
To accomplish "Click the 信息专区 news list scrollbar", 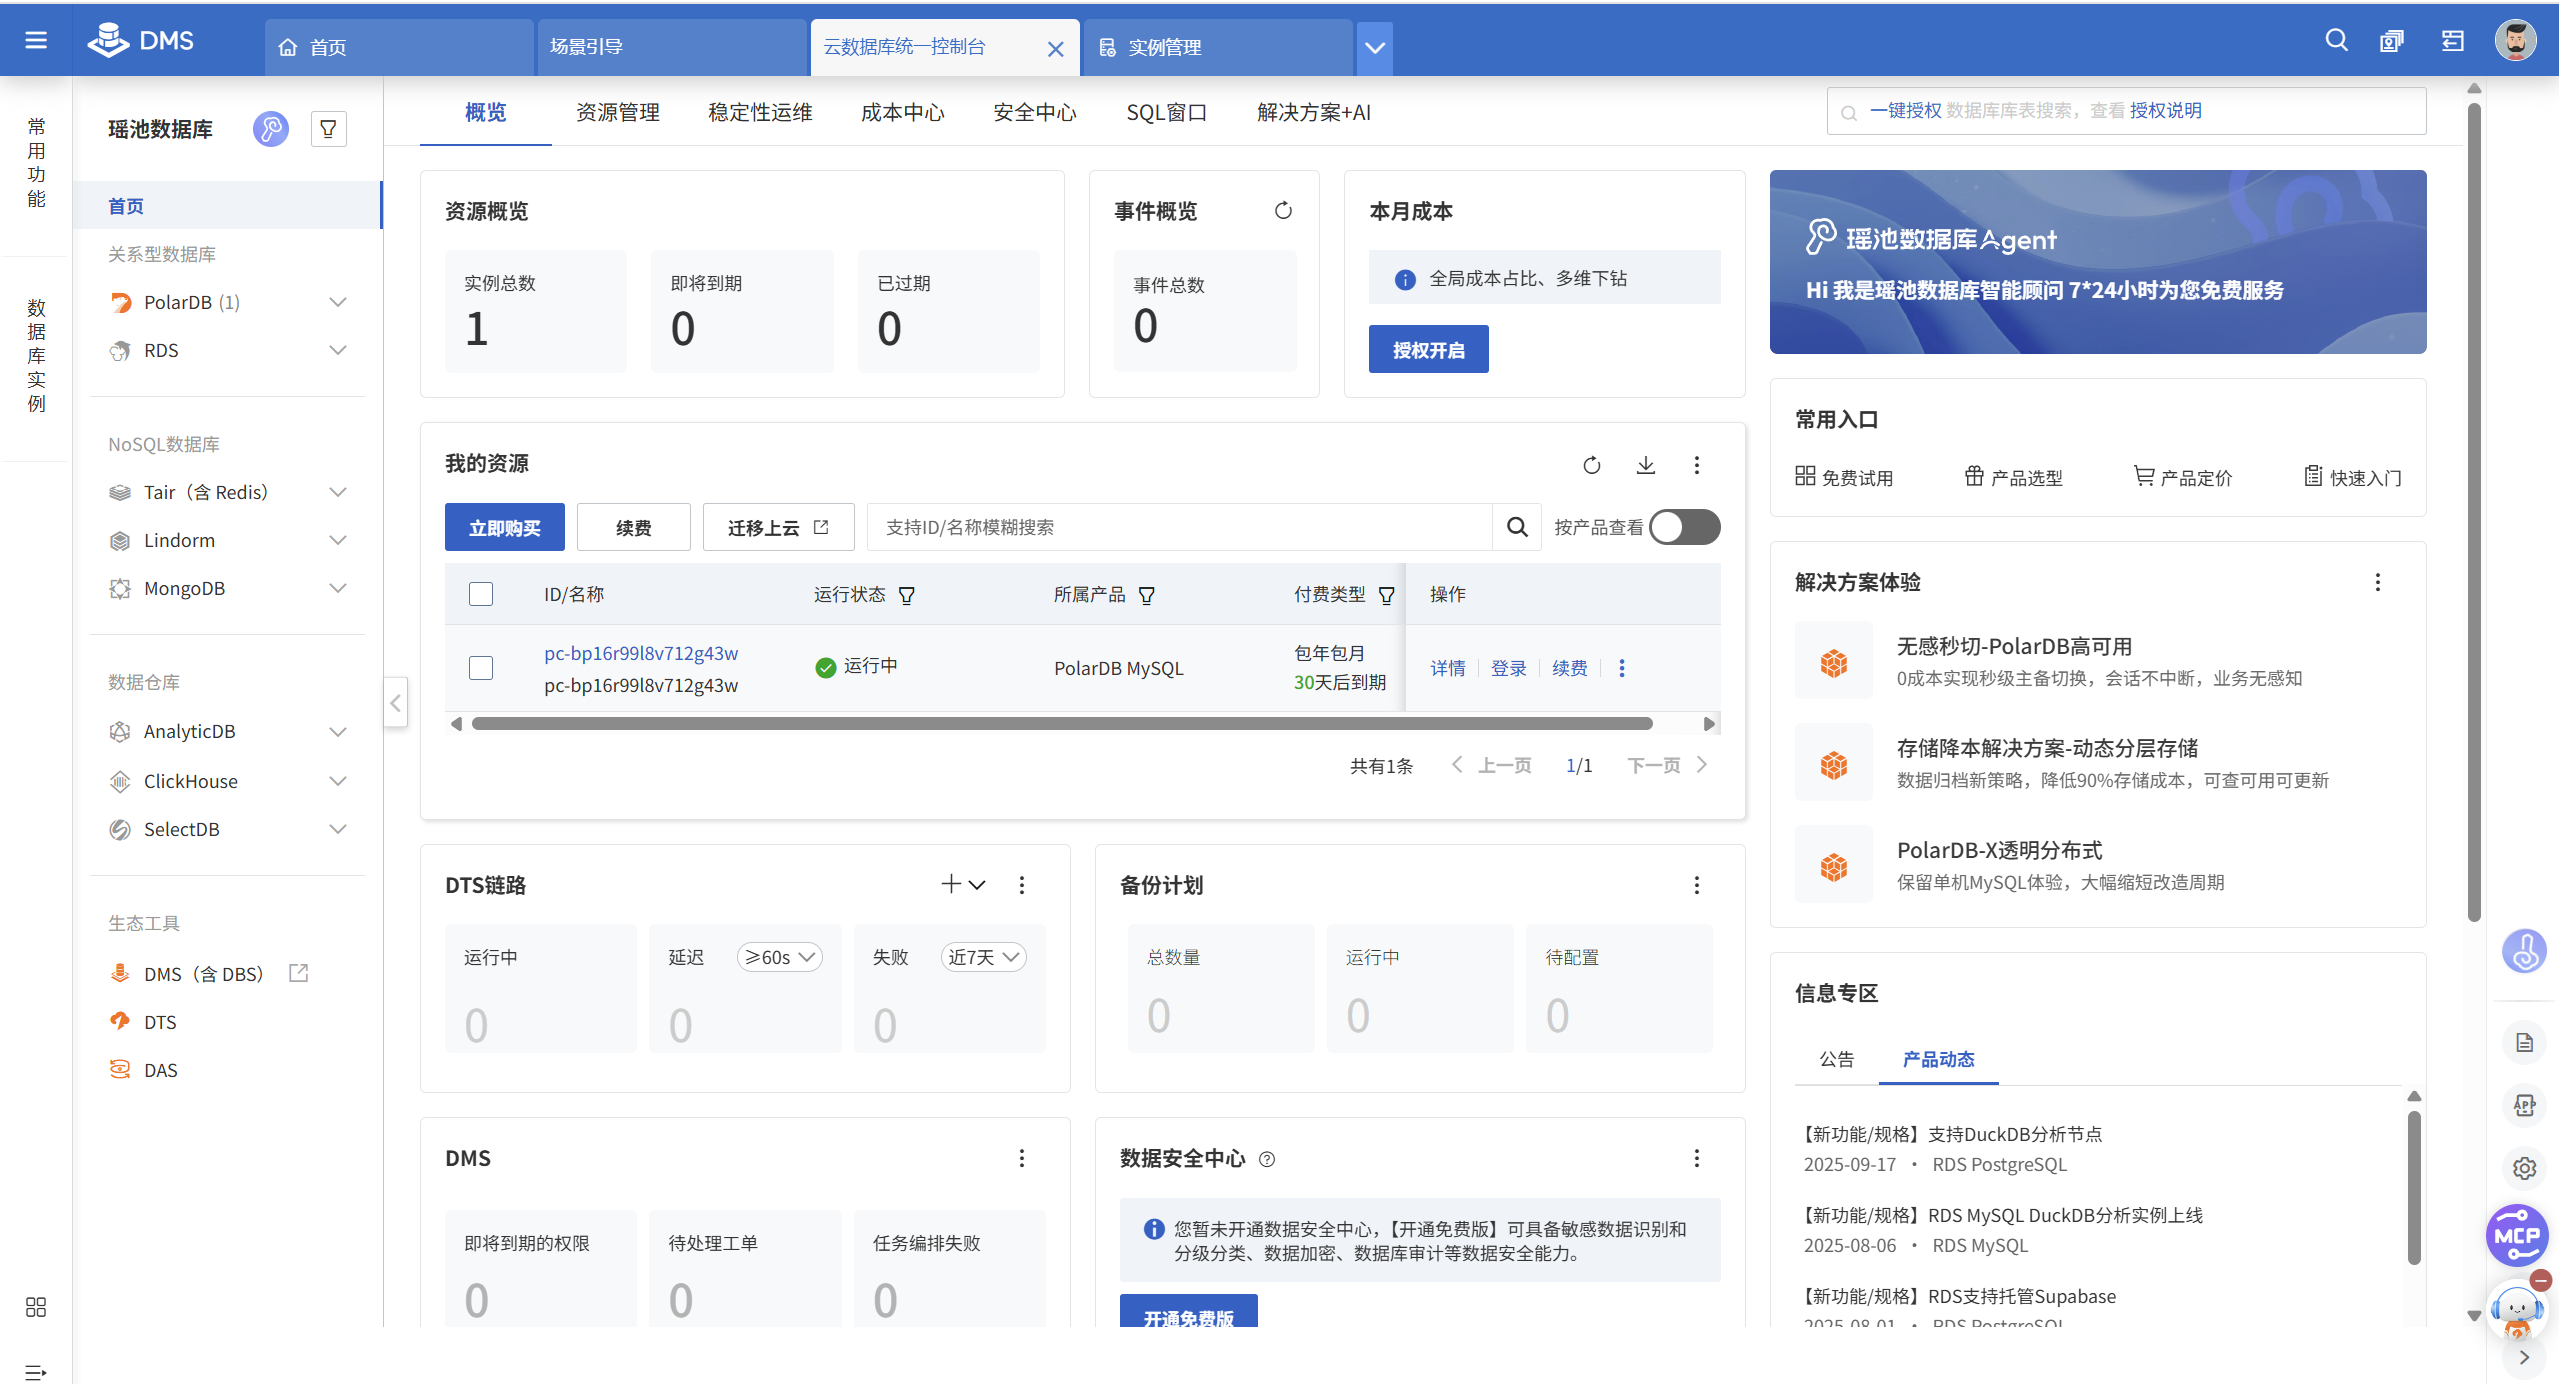I will click(2414, 1188).
